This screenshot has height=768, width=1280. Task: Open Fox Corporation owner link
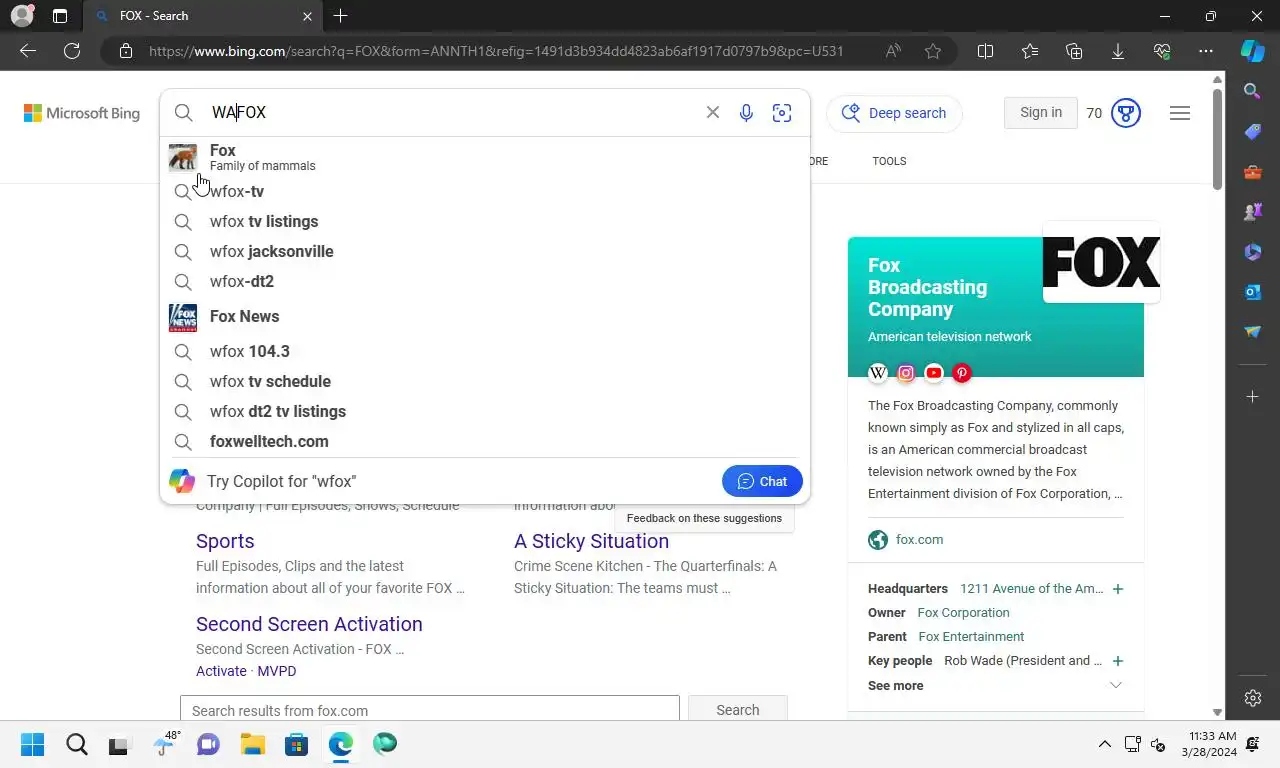[963, 613]
